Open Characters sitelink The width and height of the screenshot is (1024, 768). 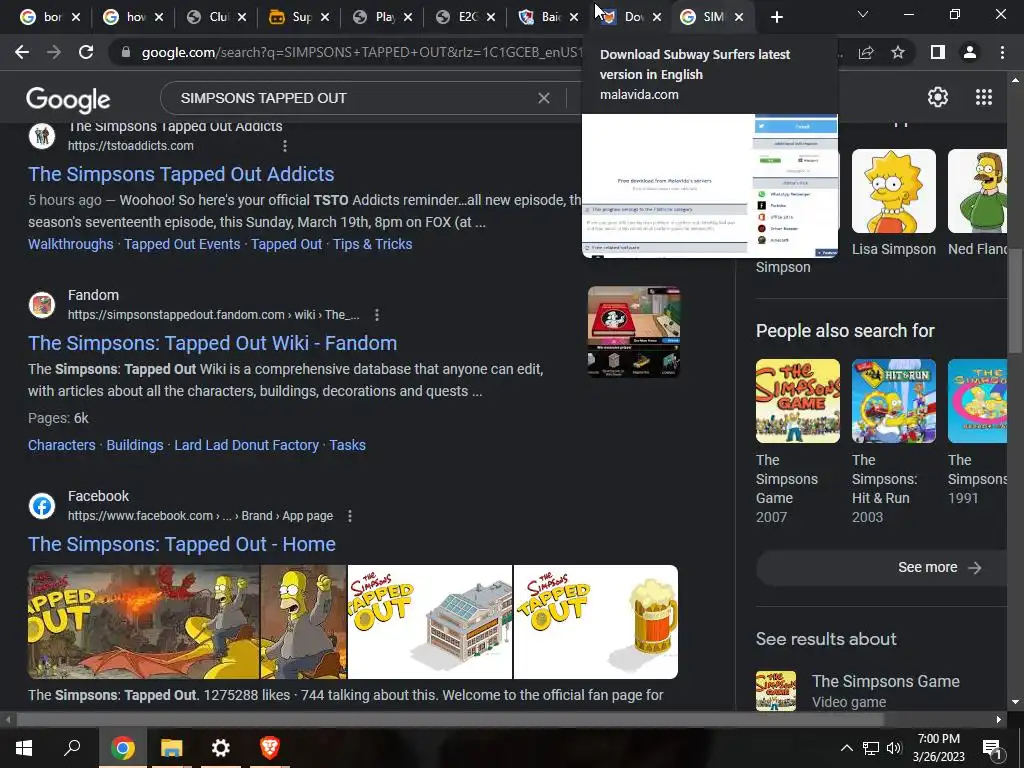[x=61, y=445]
